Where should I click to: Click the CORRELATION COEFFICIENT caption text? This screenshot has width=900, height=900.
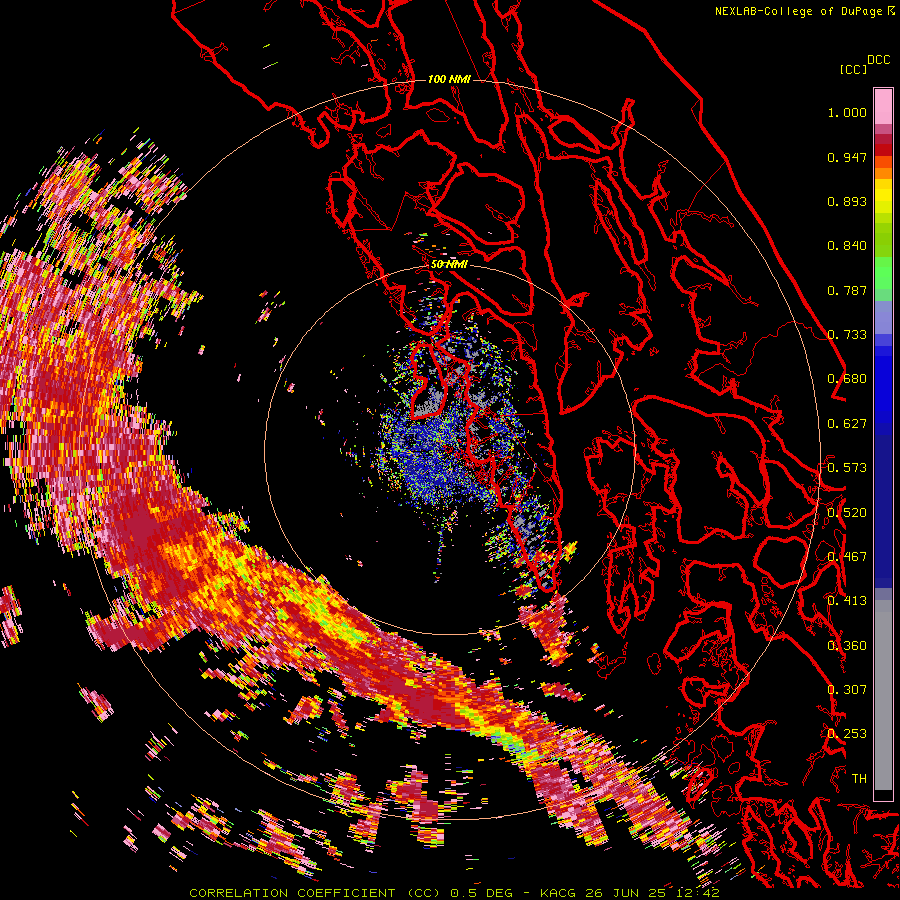pyautogui.click(x=292, y=893)
